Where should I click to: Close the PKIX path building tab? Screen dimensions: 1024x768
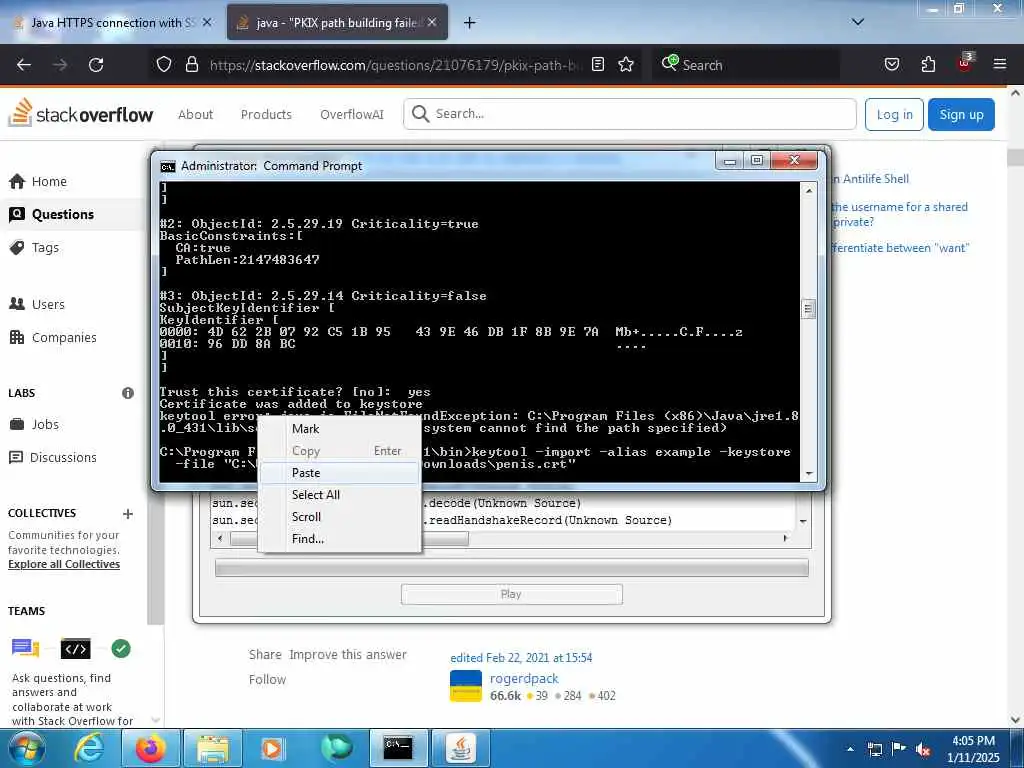[432, 22]
